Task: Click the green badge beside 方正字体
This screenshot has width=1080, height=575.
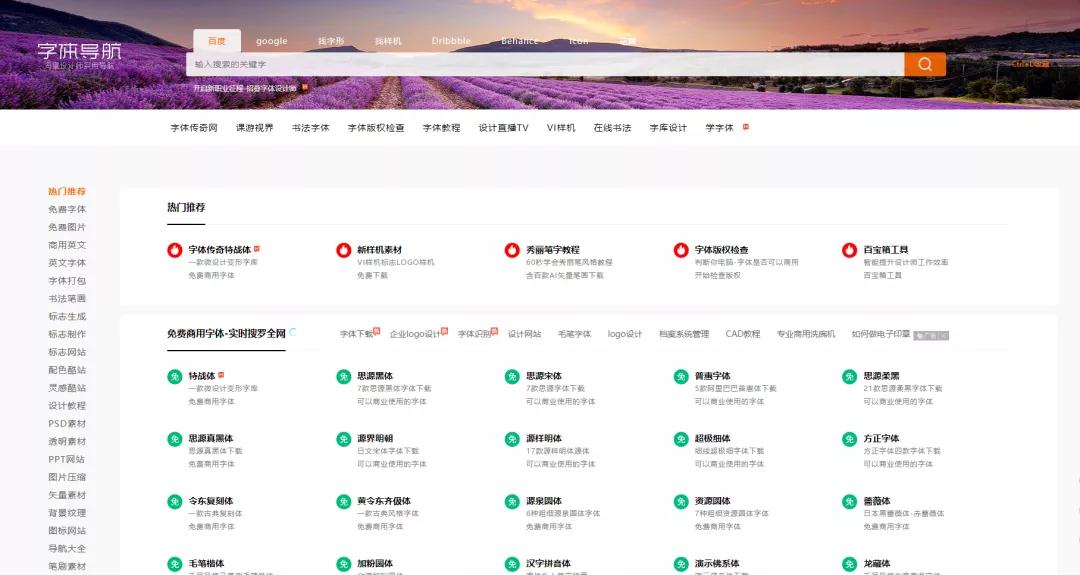Action: click(849, 439)
